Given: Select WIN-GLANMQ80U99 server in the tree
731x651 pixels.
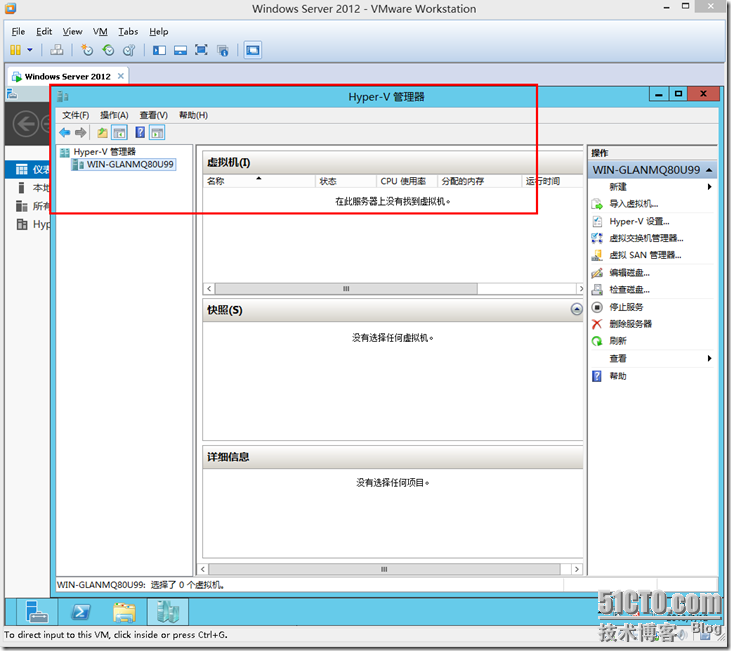Looking at the screenshot, I should point(124,164).
